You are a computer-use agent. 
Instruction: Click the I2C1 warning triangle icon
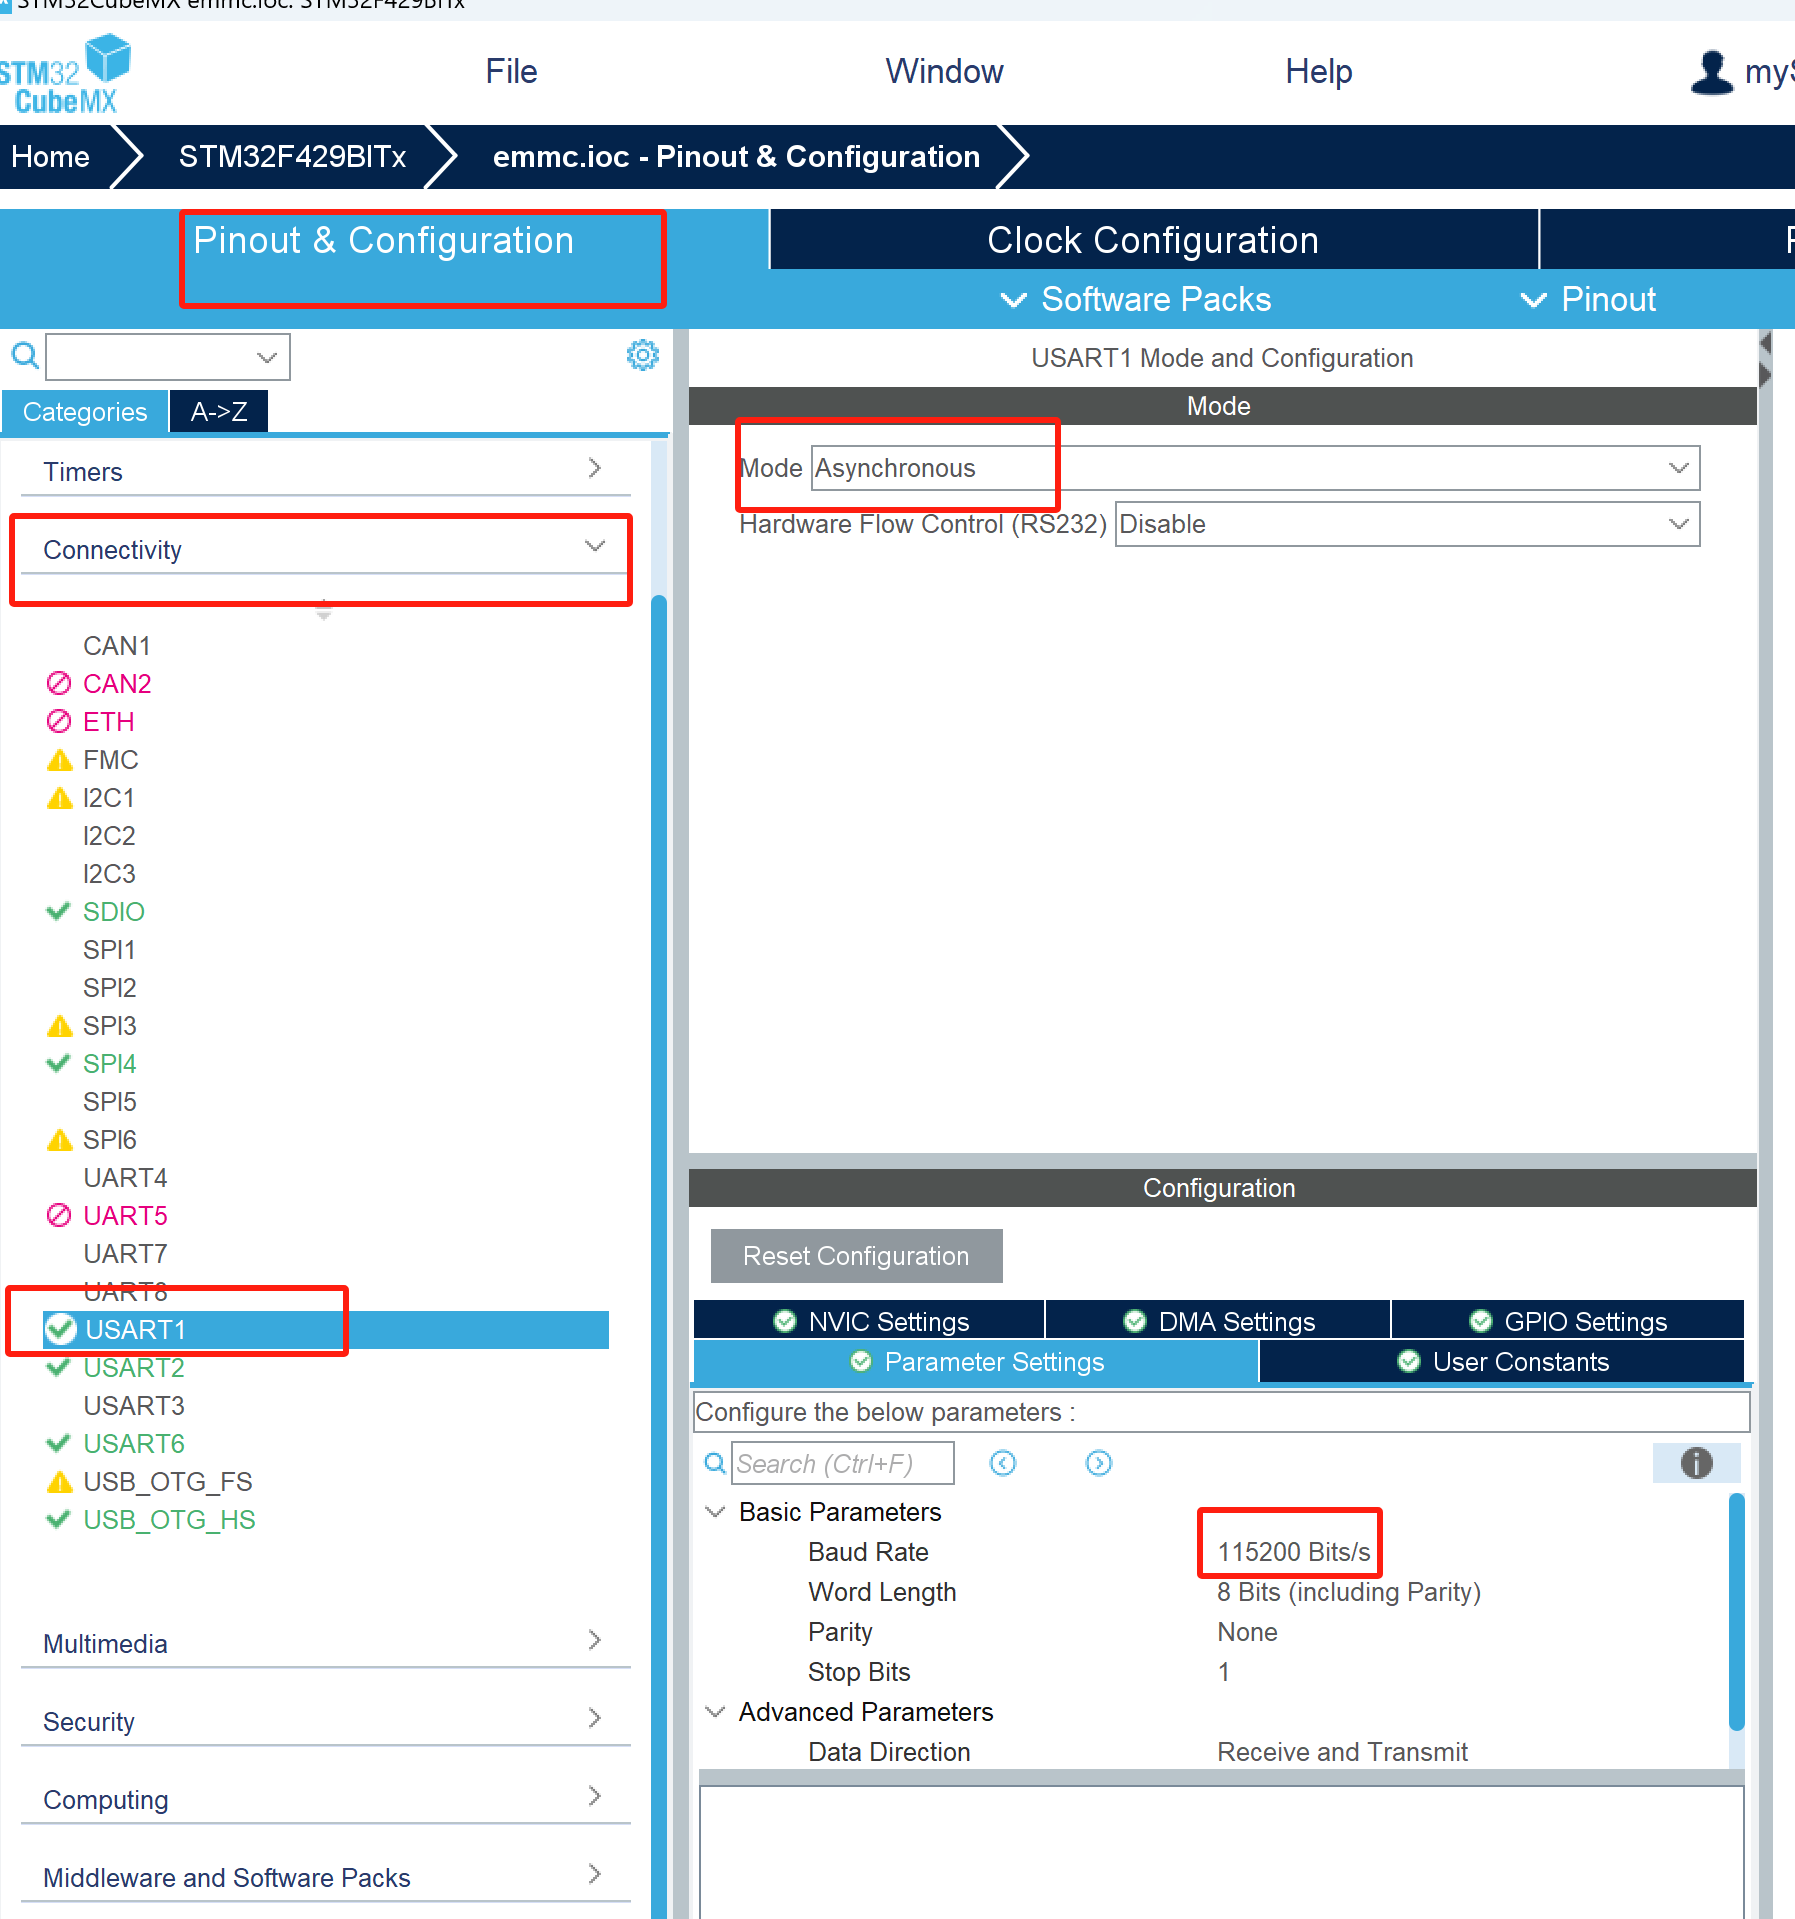point(59,798)
